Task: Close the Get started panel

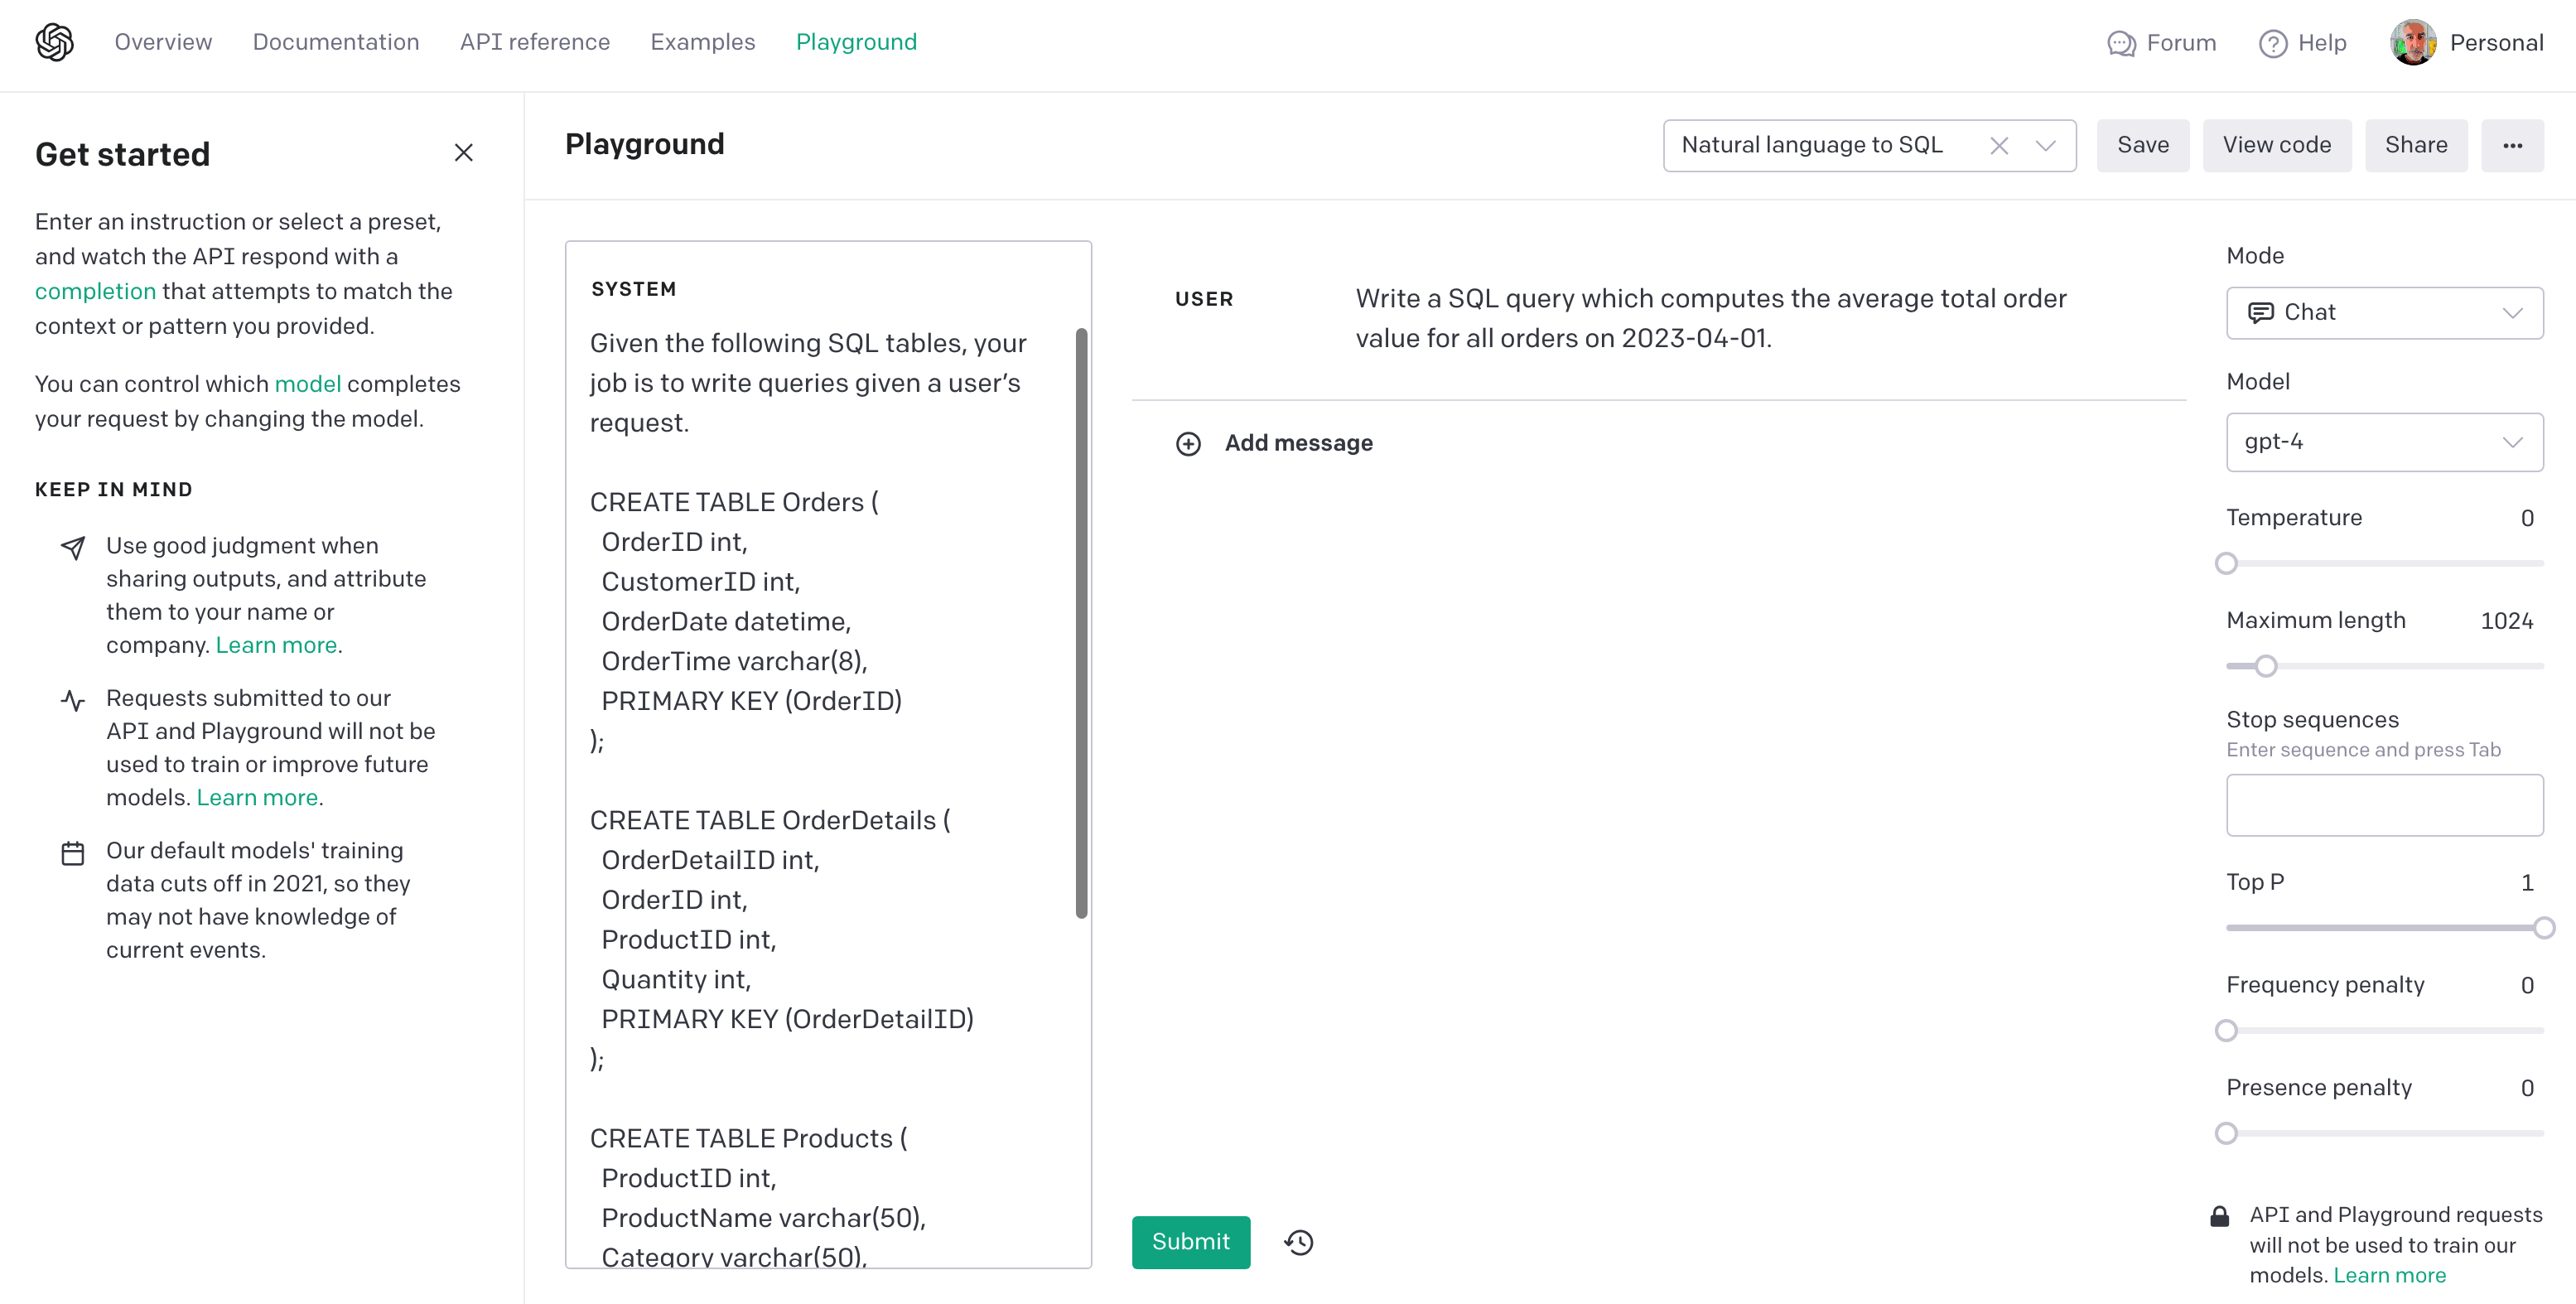Action: pyautogui.click(x=463, y=153)
